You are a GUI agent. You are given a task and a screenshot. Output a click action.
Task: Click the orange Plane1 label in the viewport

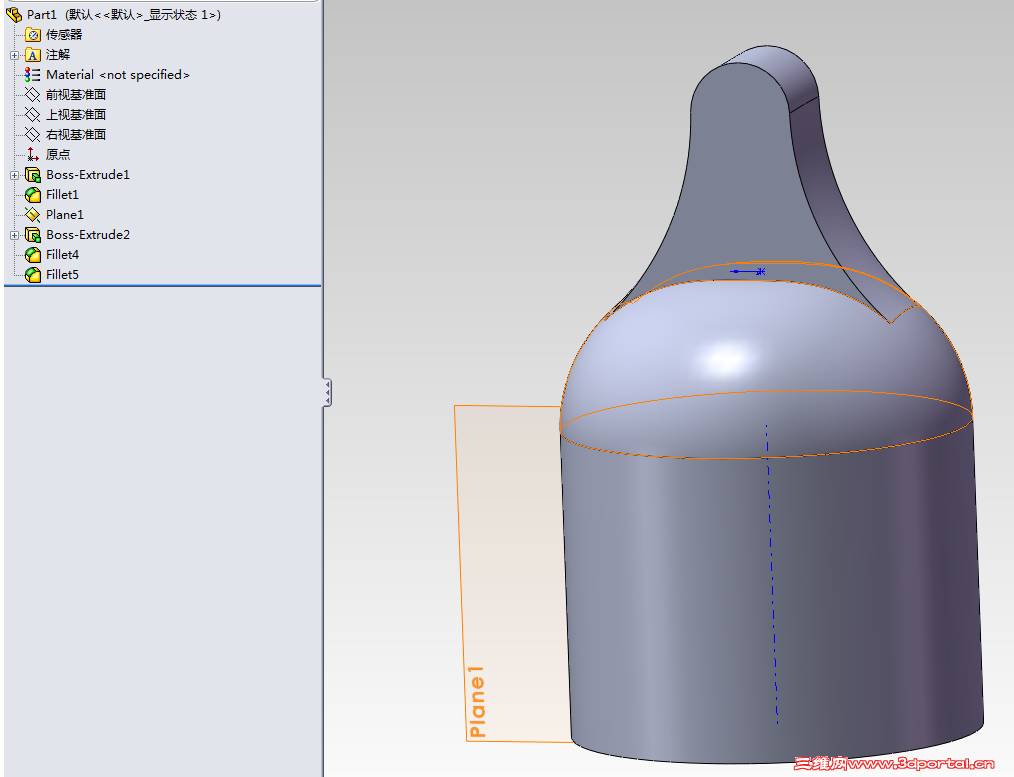pyautogui.click(x=477, y=702)
